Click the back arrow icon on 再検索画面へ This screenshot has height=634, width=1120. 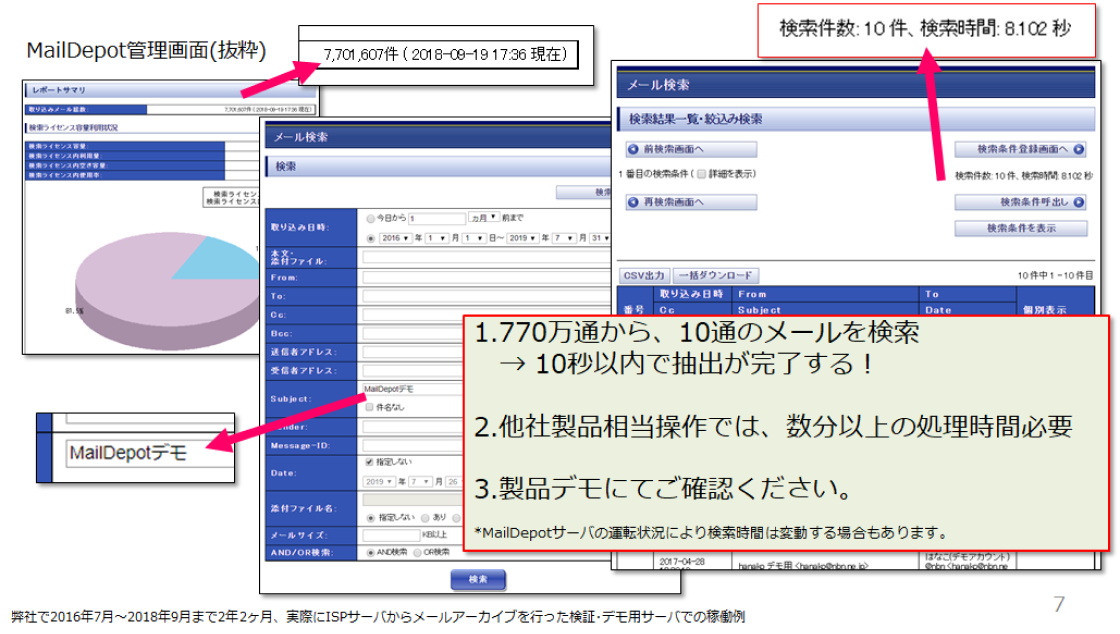click(633, 202)
